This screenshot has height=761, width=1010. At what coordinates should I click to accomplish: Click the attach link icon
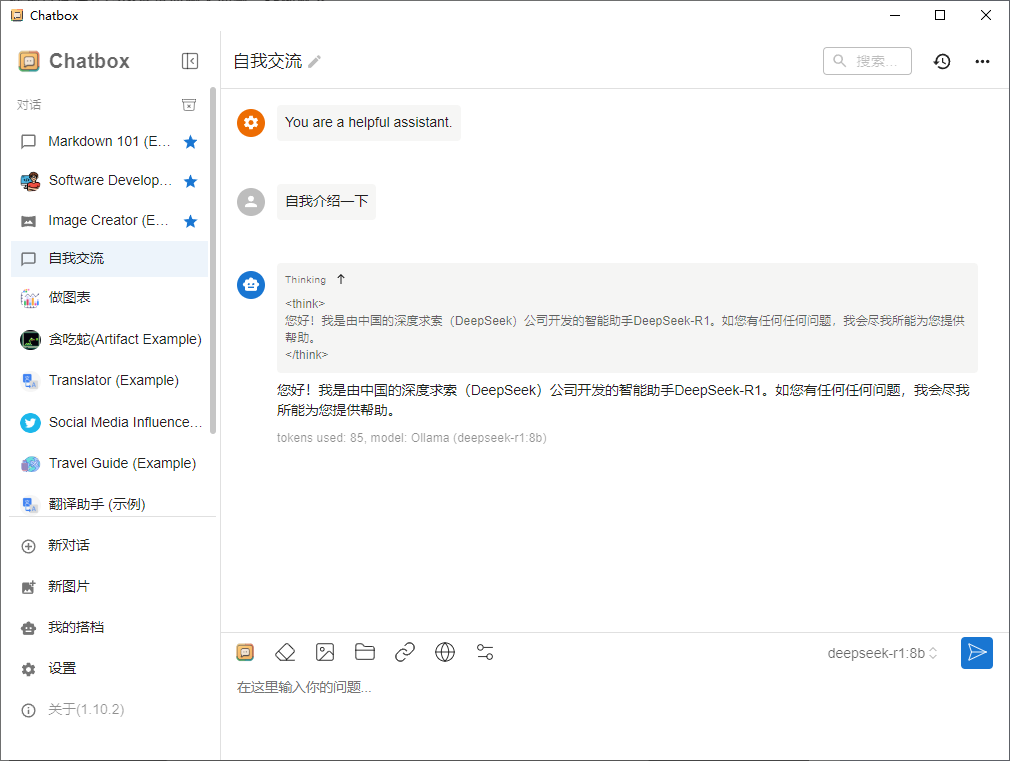pyautogui.click(x=405, y=653)
